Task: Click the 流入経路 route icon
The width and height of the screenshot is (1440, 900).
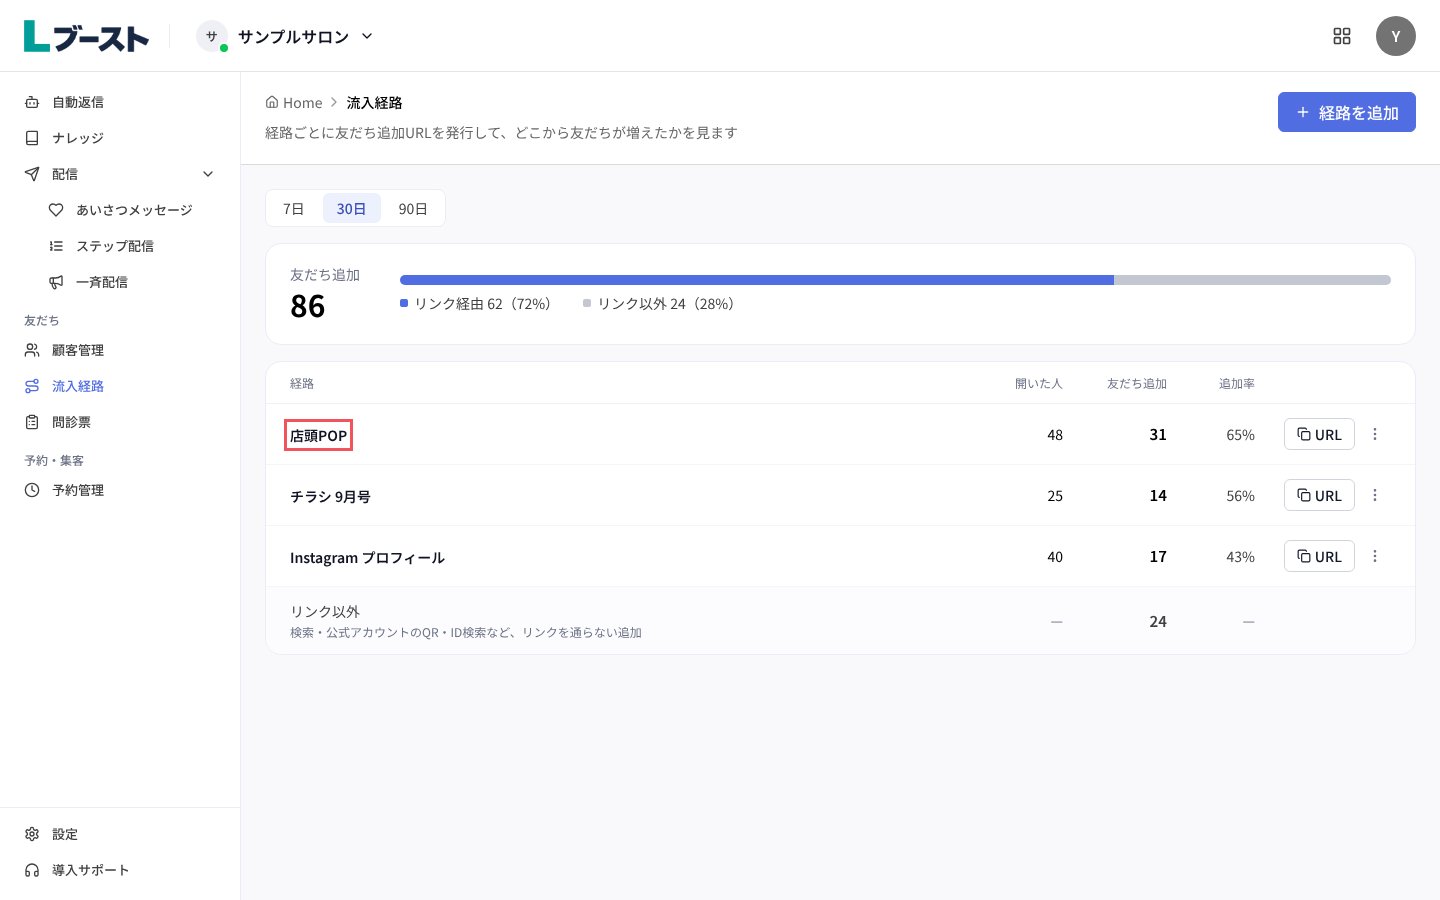Action: click(32, 386)
